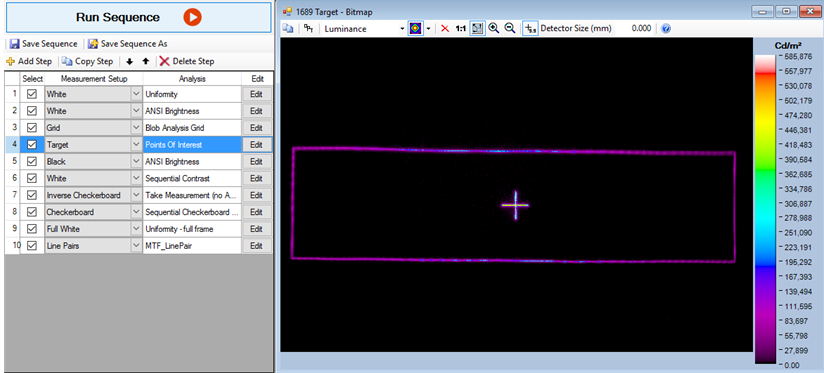Expand the Luminance dropdown
Viewport: 824px width, 373px height.
(x=403, y=29)
